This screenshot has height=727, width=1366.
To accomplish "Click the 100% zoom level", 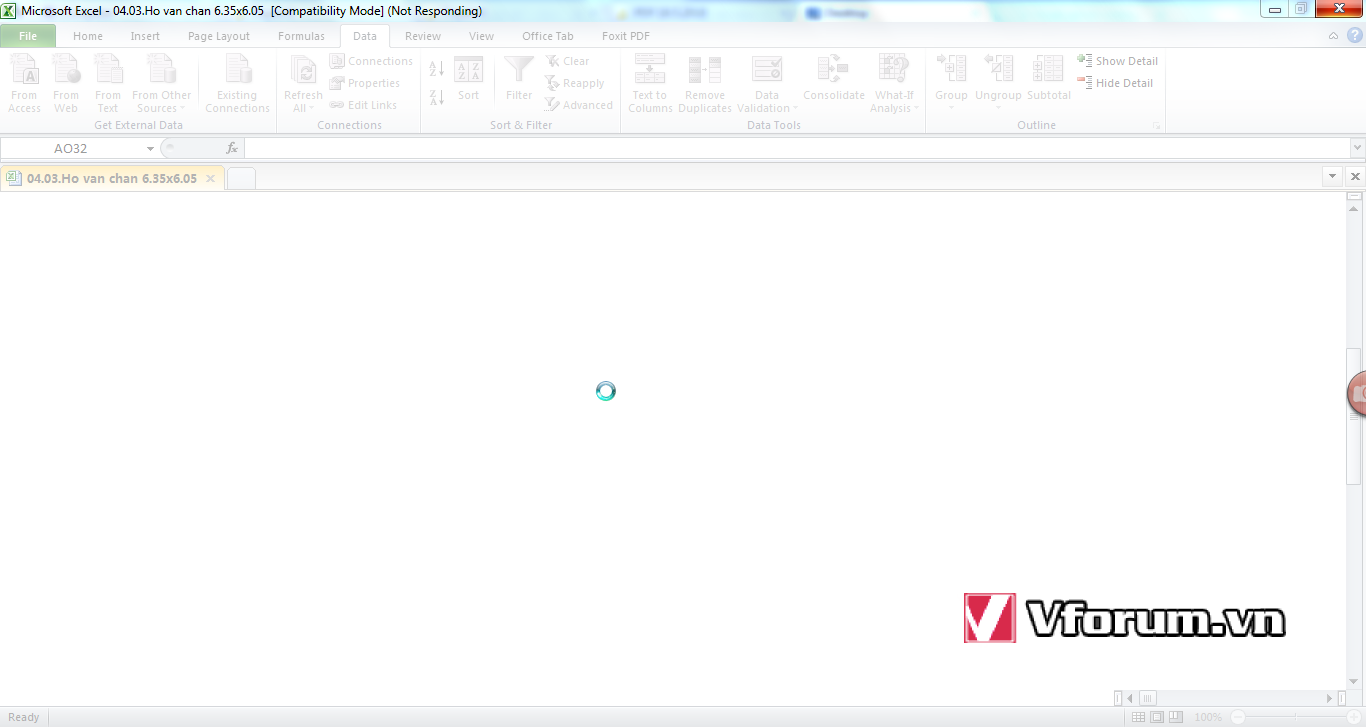I will coord(1208,717).
